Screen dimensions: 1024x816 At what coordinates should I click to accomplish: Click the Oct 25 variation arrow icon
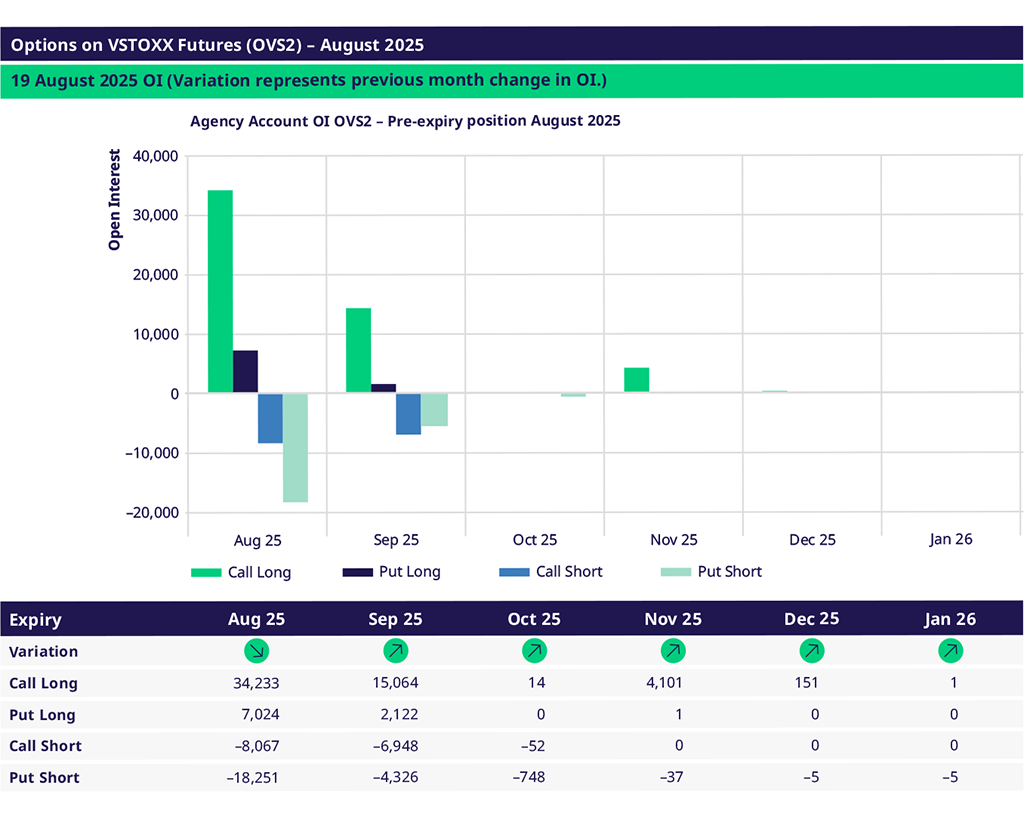(x=535, y=652)
